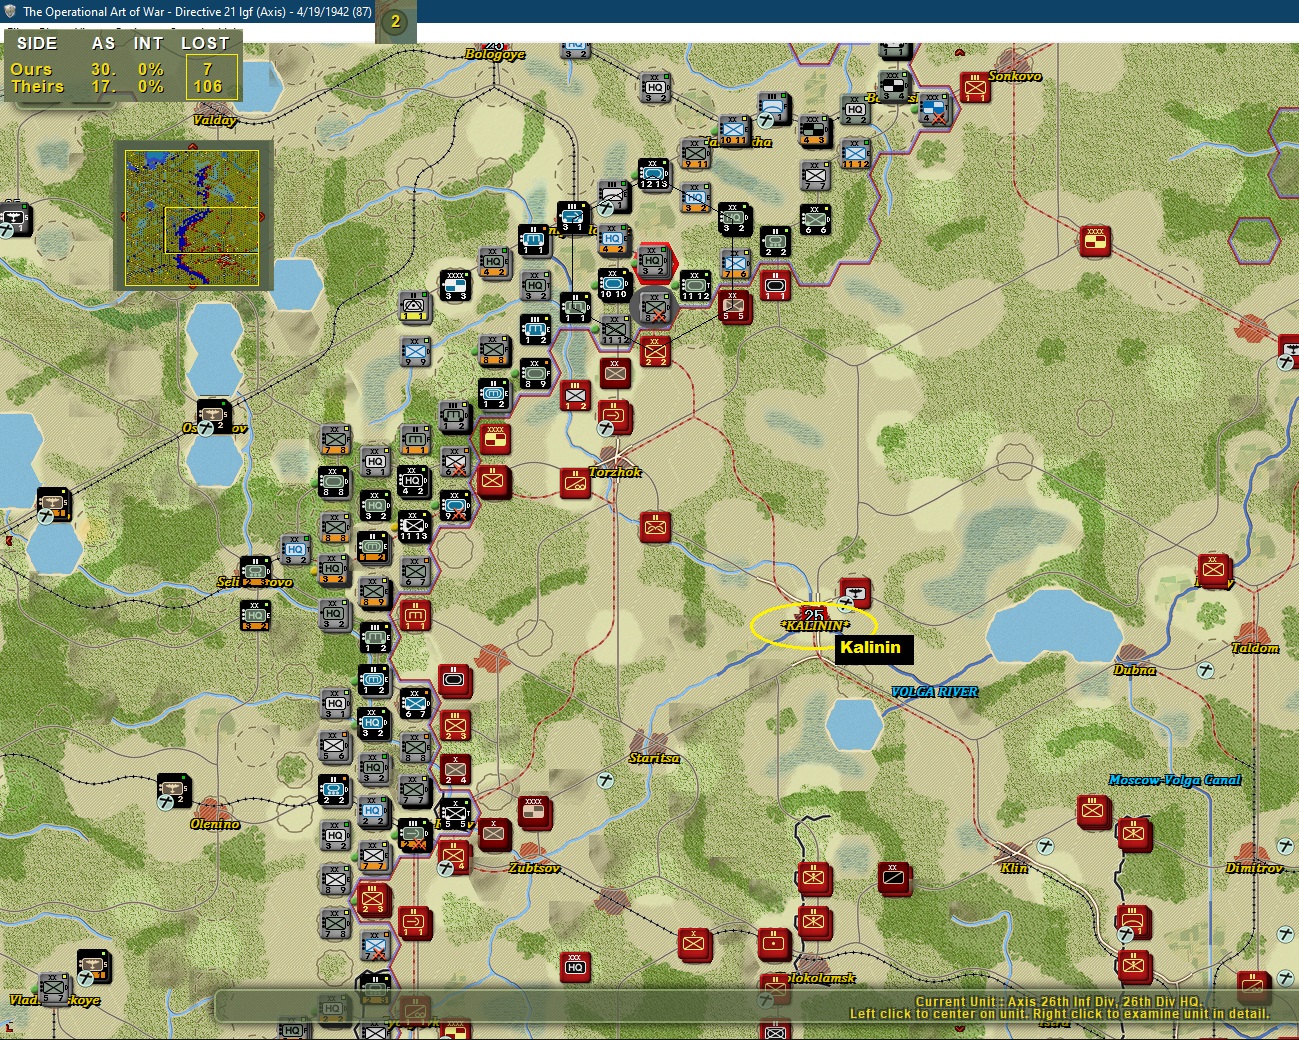This screenshot has width=1299, height=1040.
Task: Click the LOST counter box showing 7 and 106
Action: [212, 77]
